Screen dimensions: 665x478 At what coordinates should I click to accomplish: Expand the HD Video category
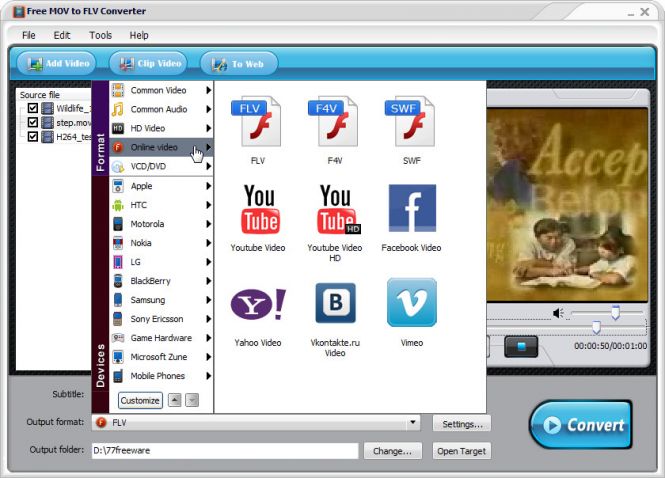[x=160, y=129]
